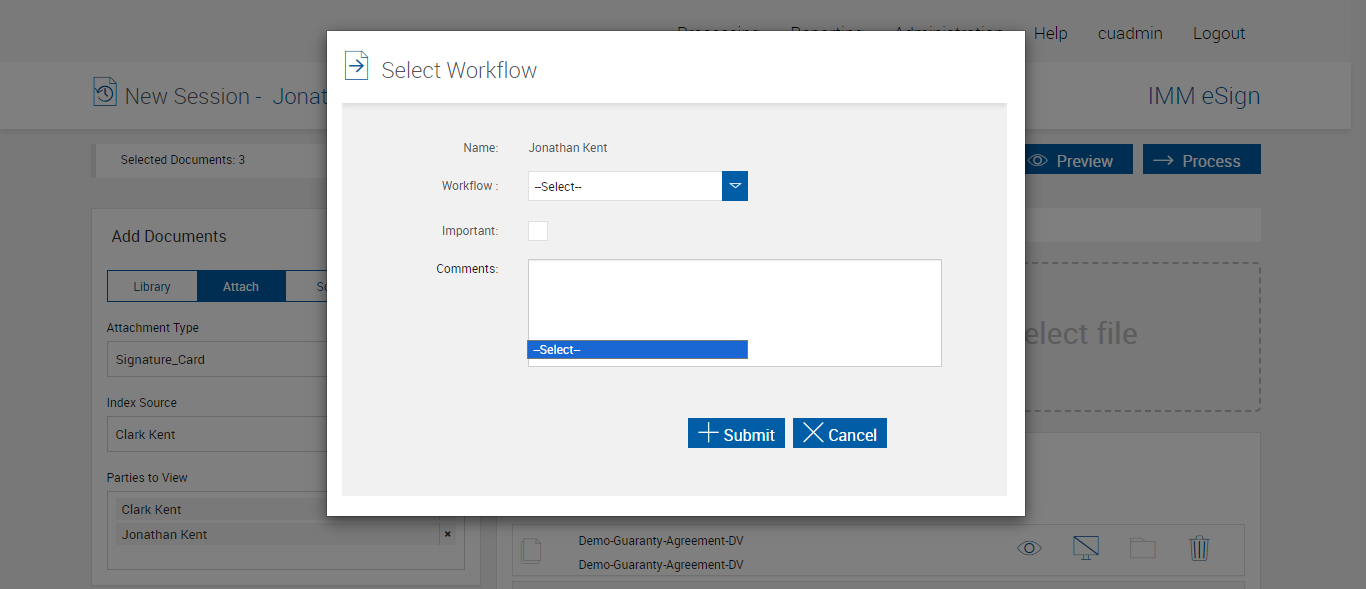Click the document page icon beside Demo-Guaranty-Agreement-DV
This screenshot has height=589, width=1366.
[532, 550]
